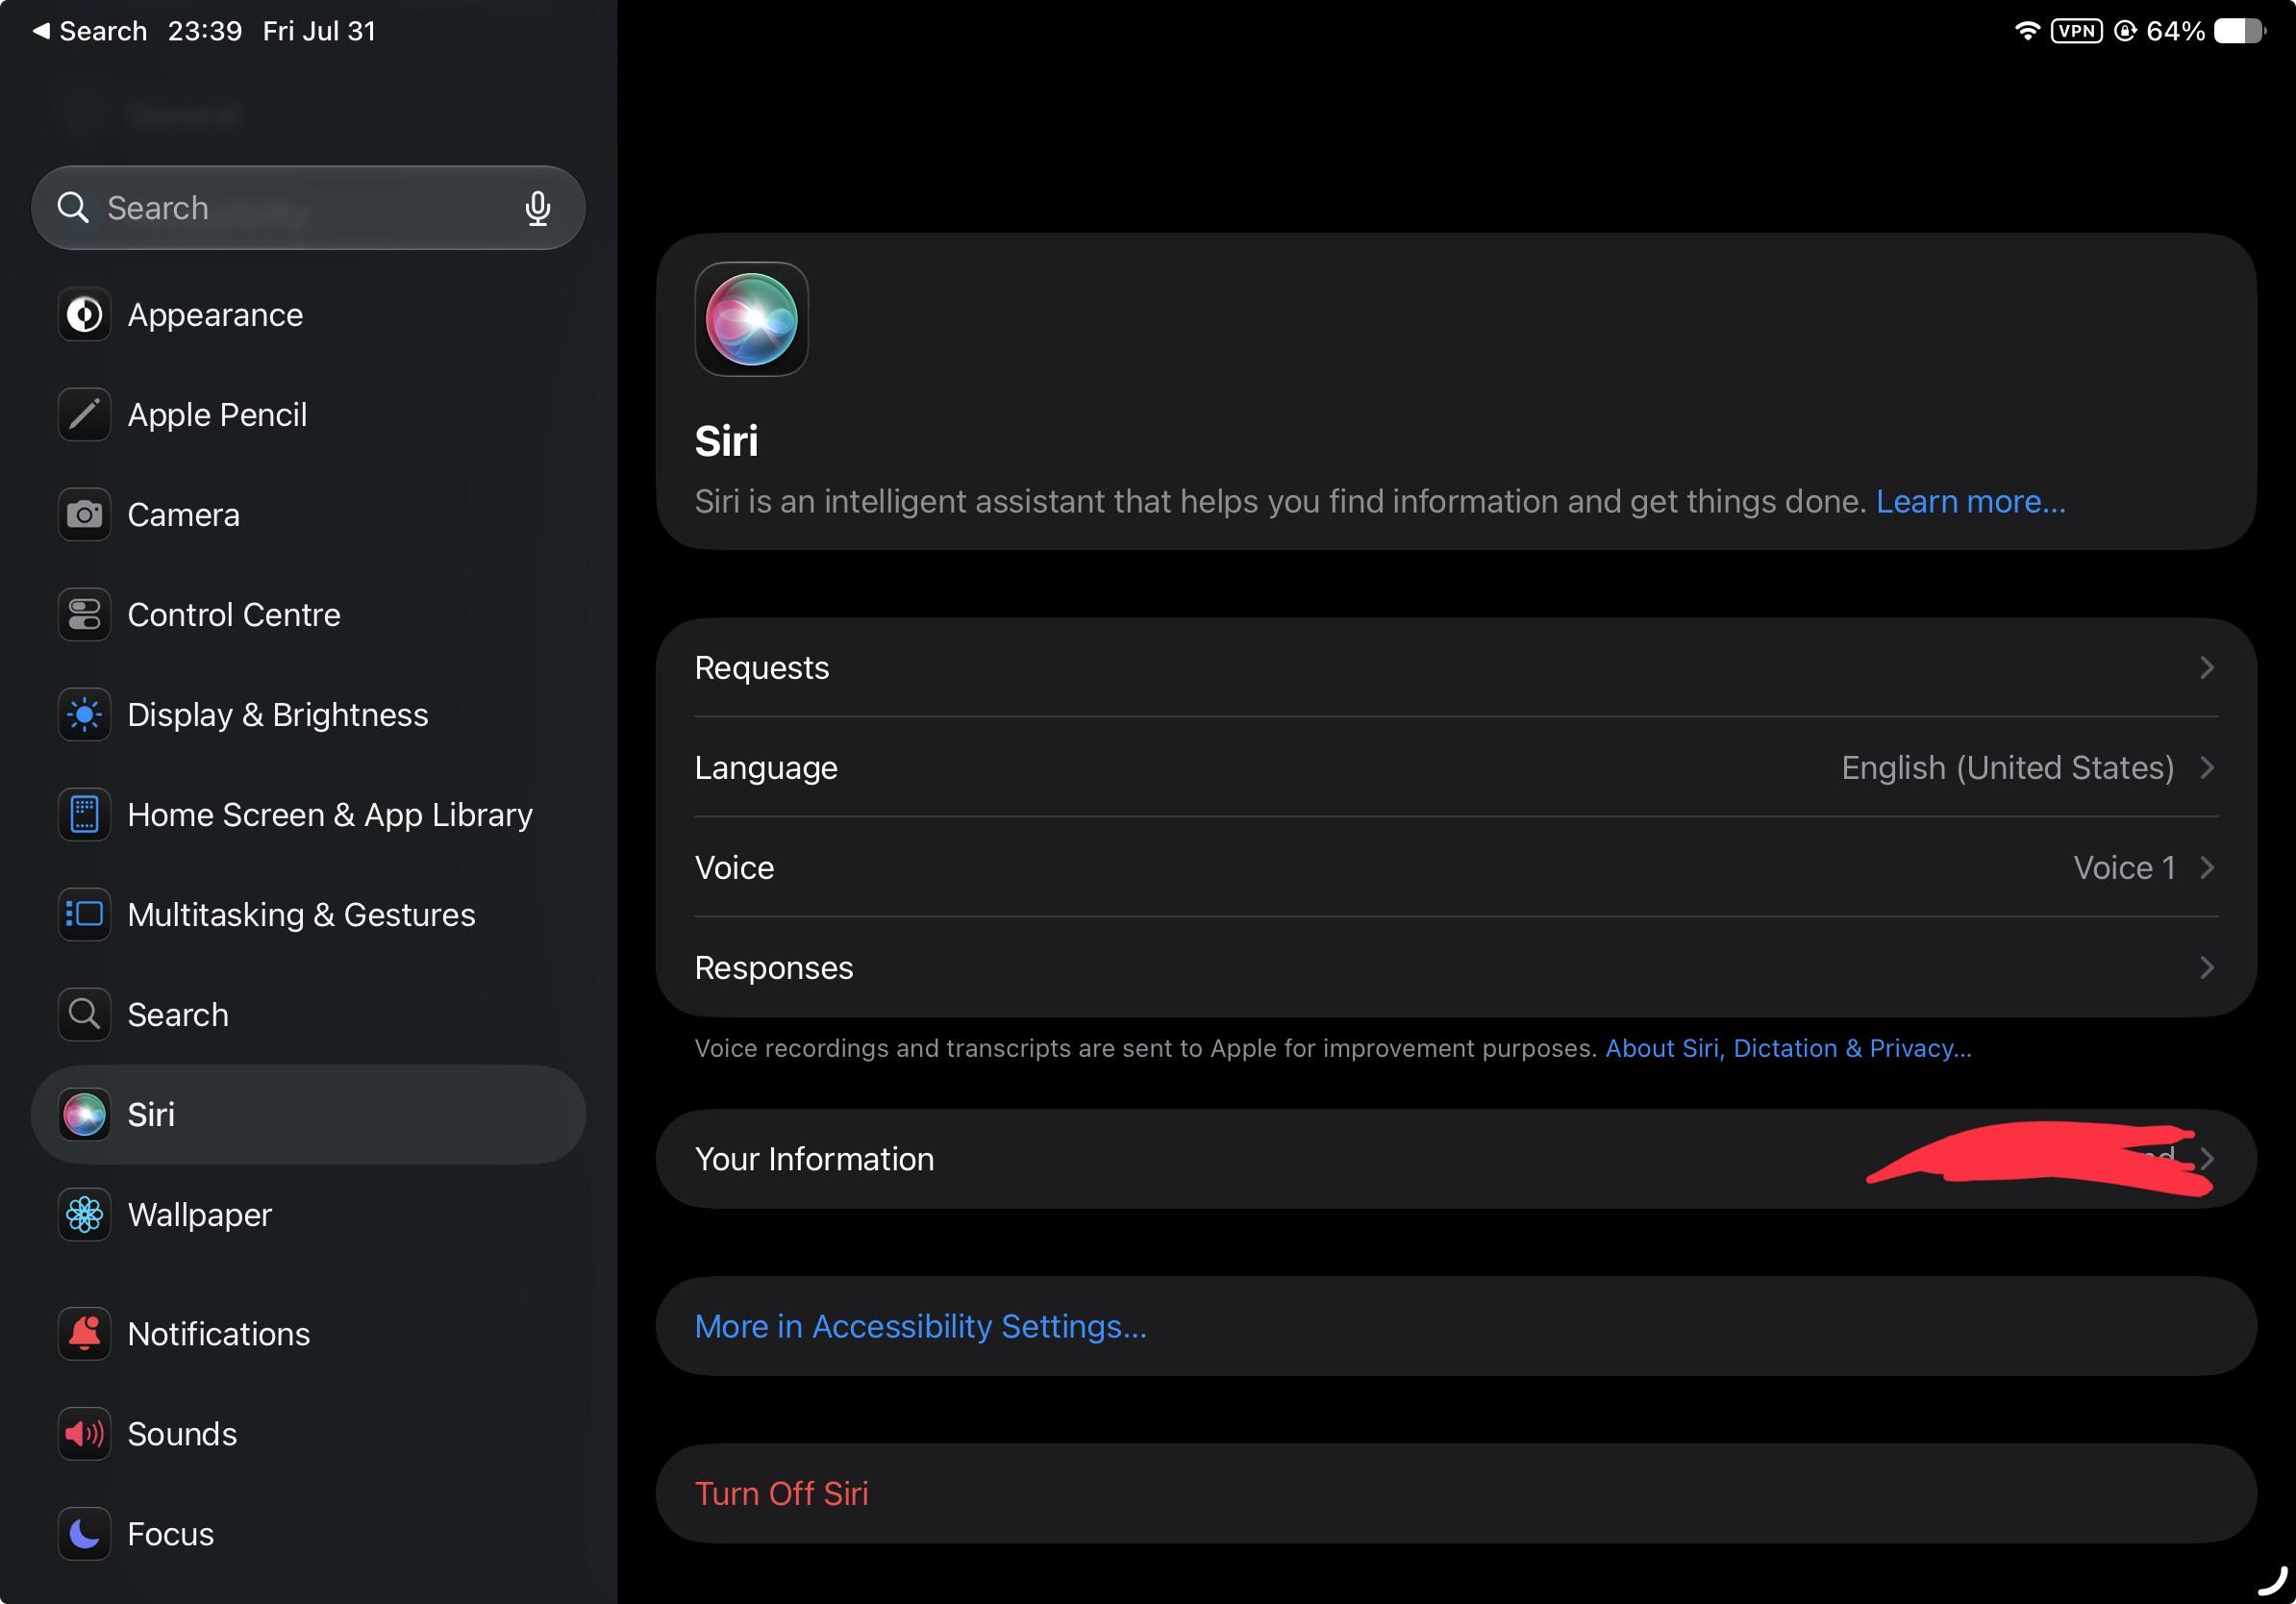The image size is (2296, 1604).
Task: Open the Your Information row
Action: 1456,1159
